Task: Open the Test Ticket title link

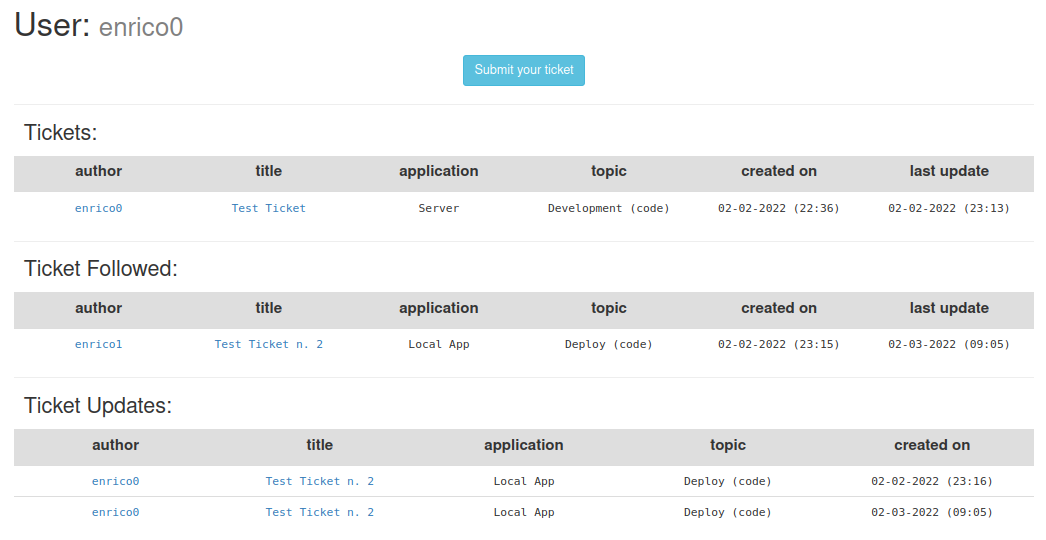Action: pyautogui.click(x=268, y=208)
